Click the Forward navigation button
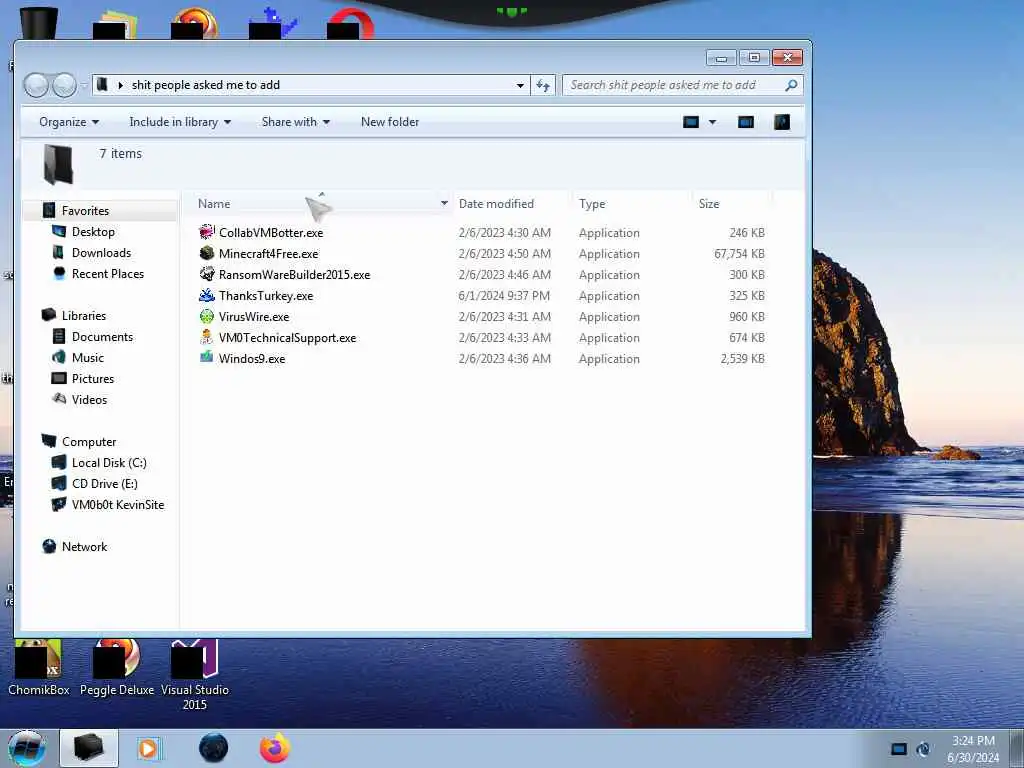 [x=64, y=85]
